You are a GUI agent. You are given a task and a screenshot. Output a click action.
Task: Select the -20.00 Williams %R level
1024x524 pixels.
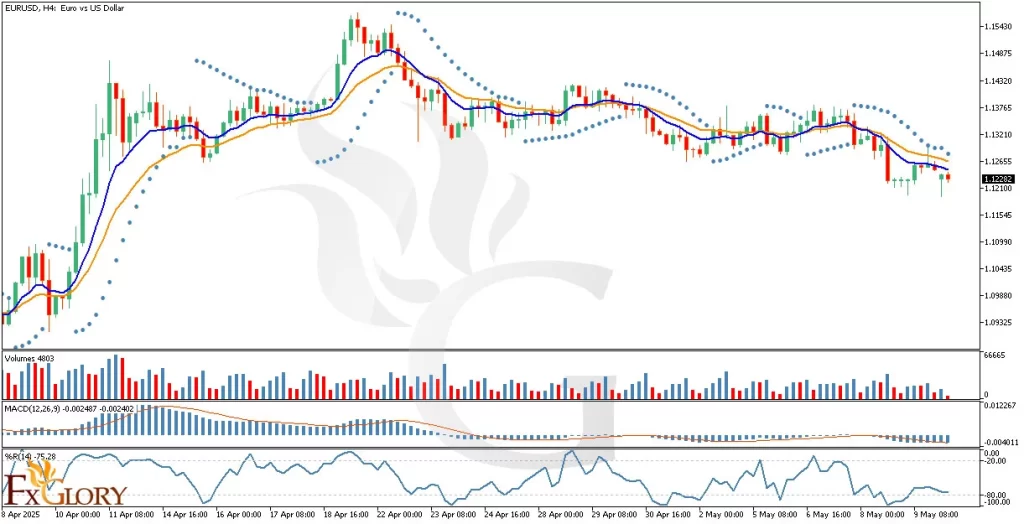pyautogui.click(x=994, y=462)
